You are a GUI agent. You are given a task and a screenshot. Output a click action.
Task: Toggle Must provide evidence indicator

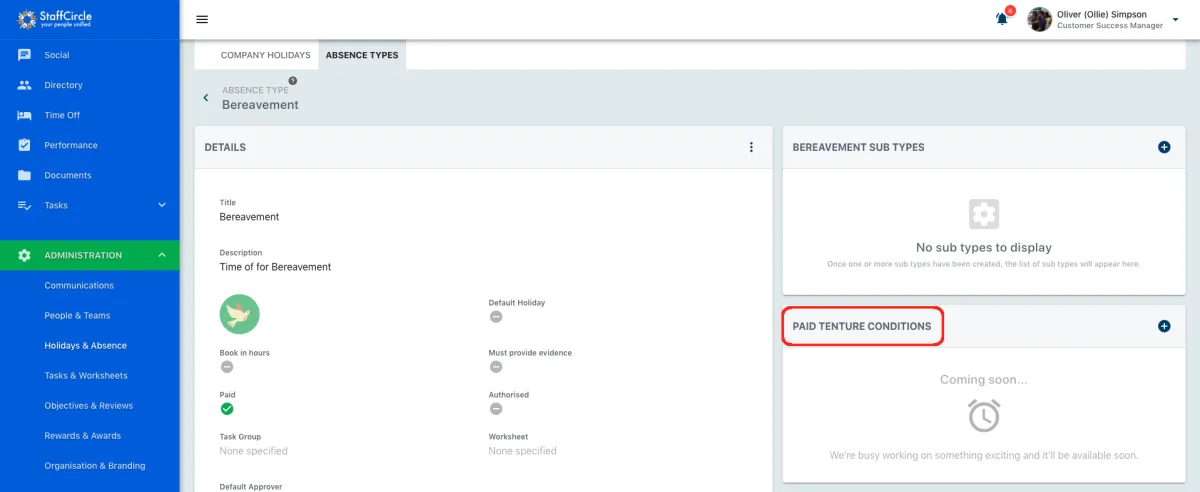[x=496, y=367]
